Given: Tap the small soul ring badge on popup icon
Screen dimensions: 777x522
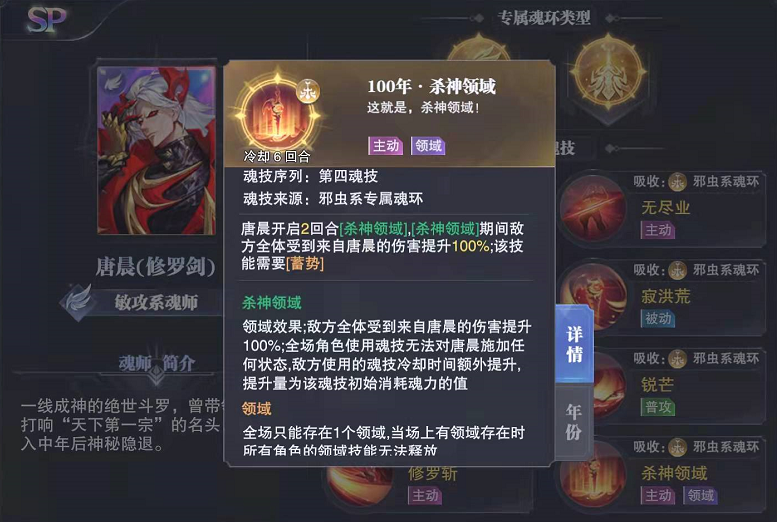Looking at the screenshot, I should click(x=308, y=92).
